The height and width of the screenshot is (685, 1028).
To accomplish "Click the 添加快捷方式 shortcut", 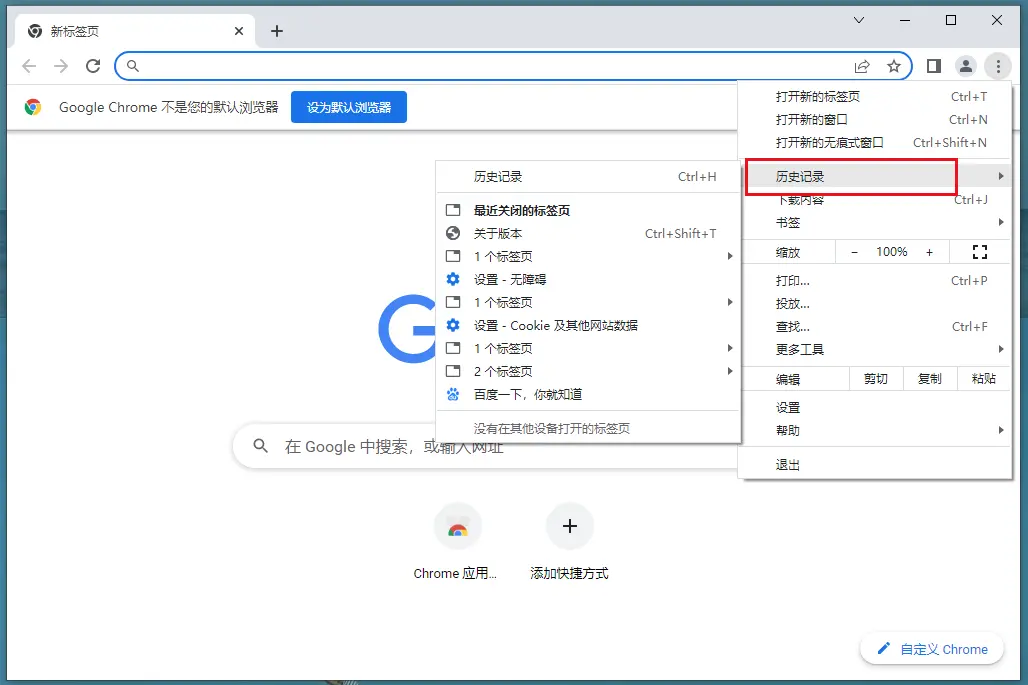I will click(569, 526).
